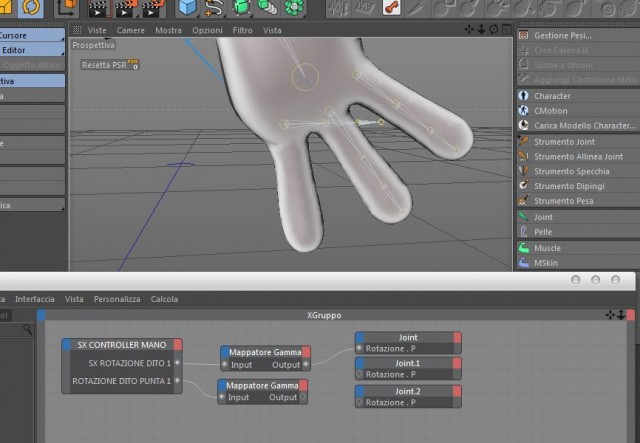Open the Opzioni viewport menu
This screenshot has height=443, width=640.
point(207,30)
